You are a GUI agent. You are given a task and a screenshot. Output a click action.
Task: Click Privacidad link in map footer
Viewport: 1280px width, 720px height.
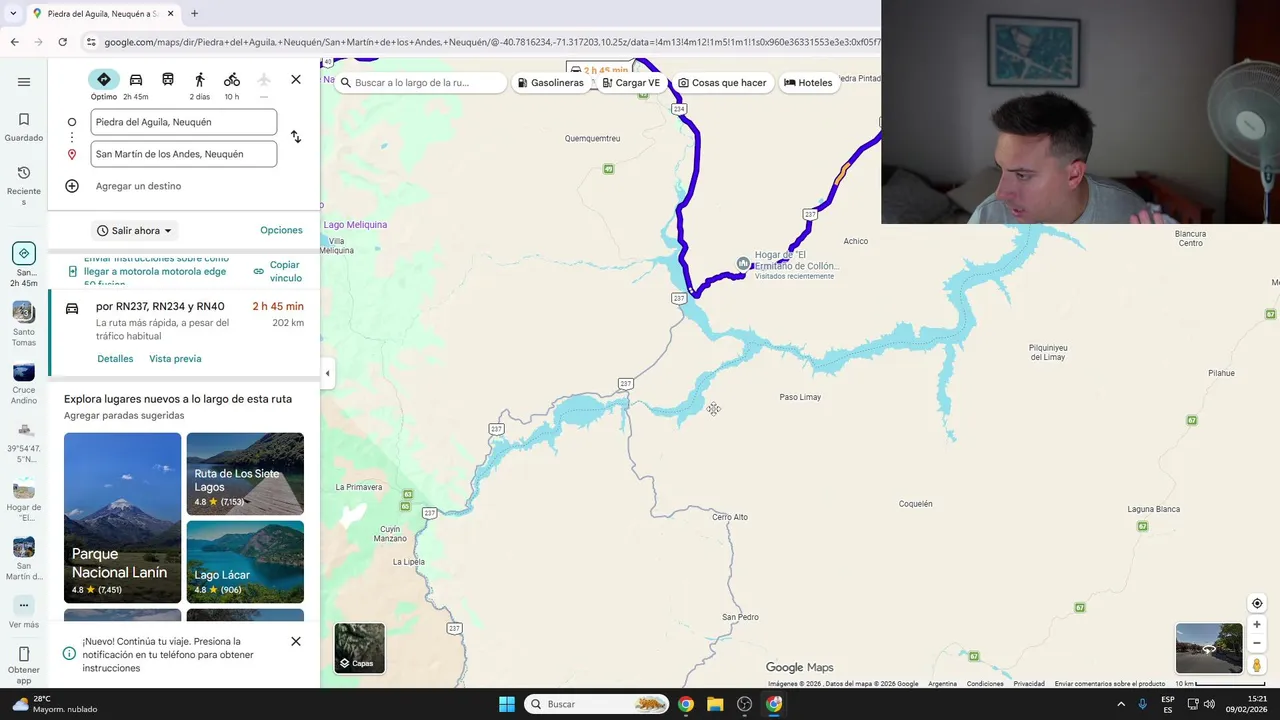(x=1029, y=684)
